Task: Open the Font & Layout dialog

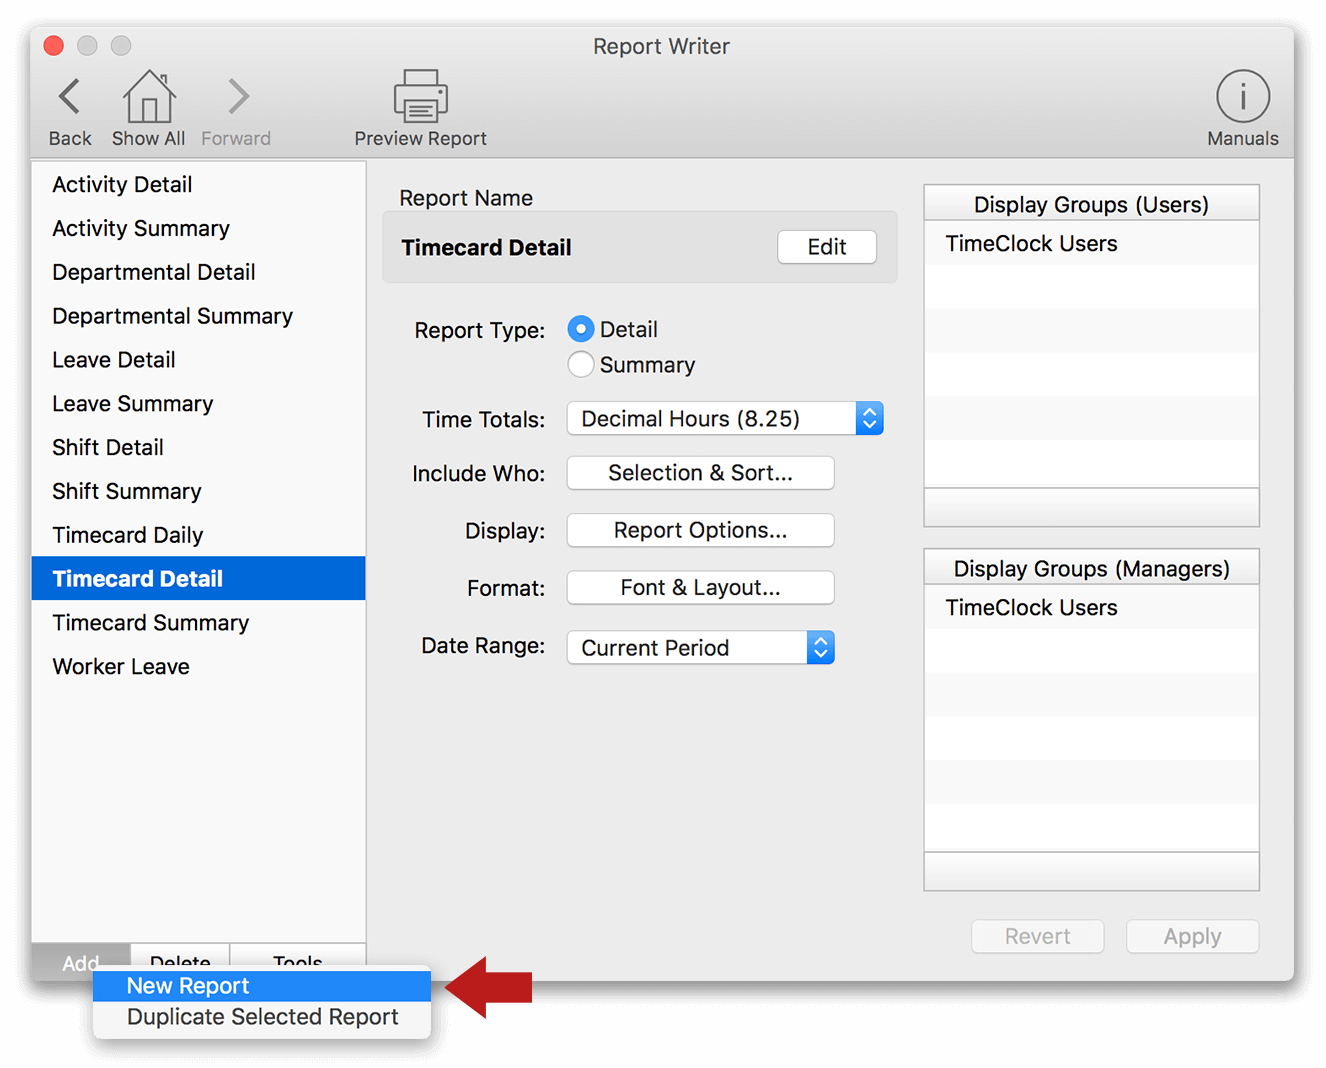Action: coord(700,587)
